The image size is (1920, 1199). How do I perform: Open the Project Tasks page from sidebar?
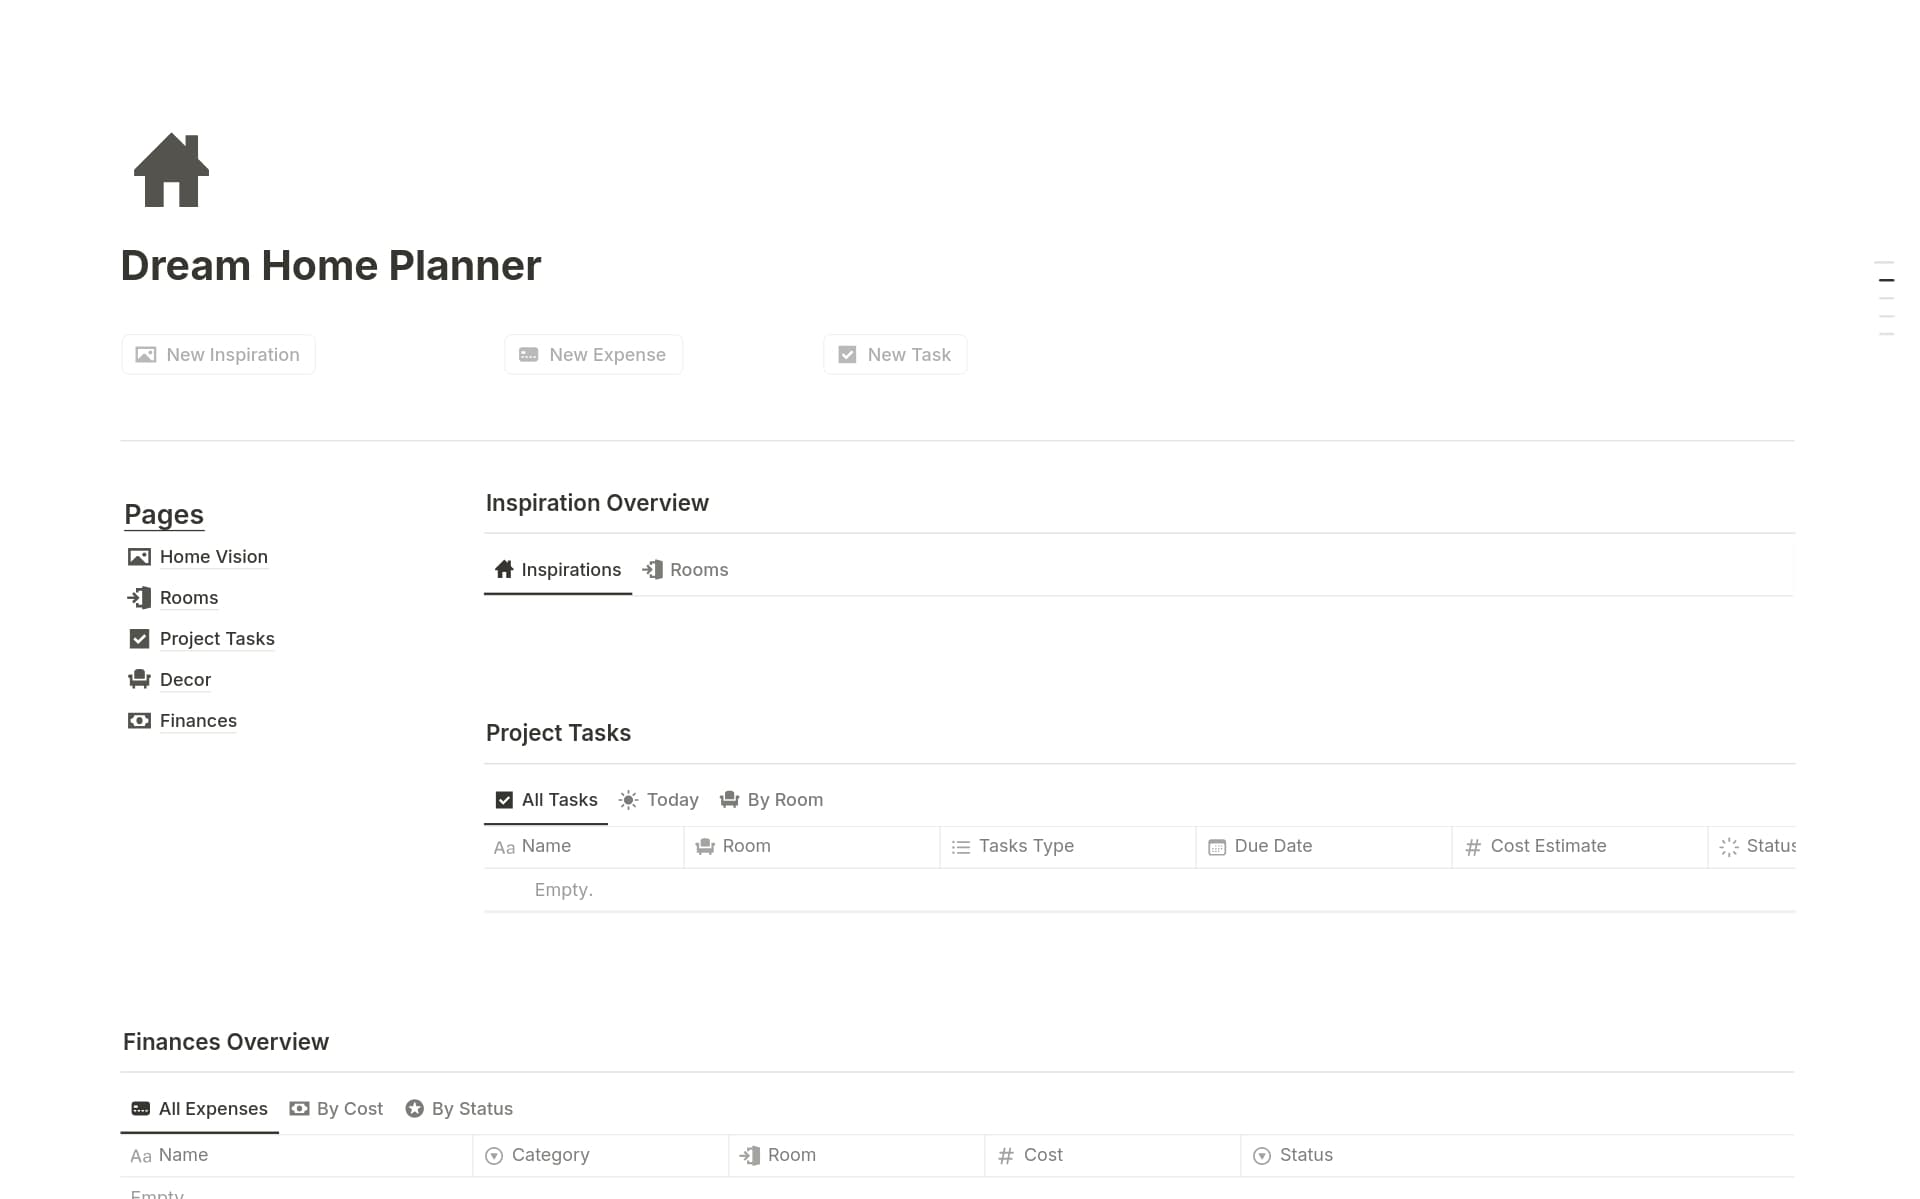coord(217,638)
